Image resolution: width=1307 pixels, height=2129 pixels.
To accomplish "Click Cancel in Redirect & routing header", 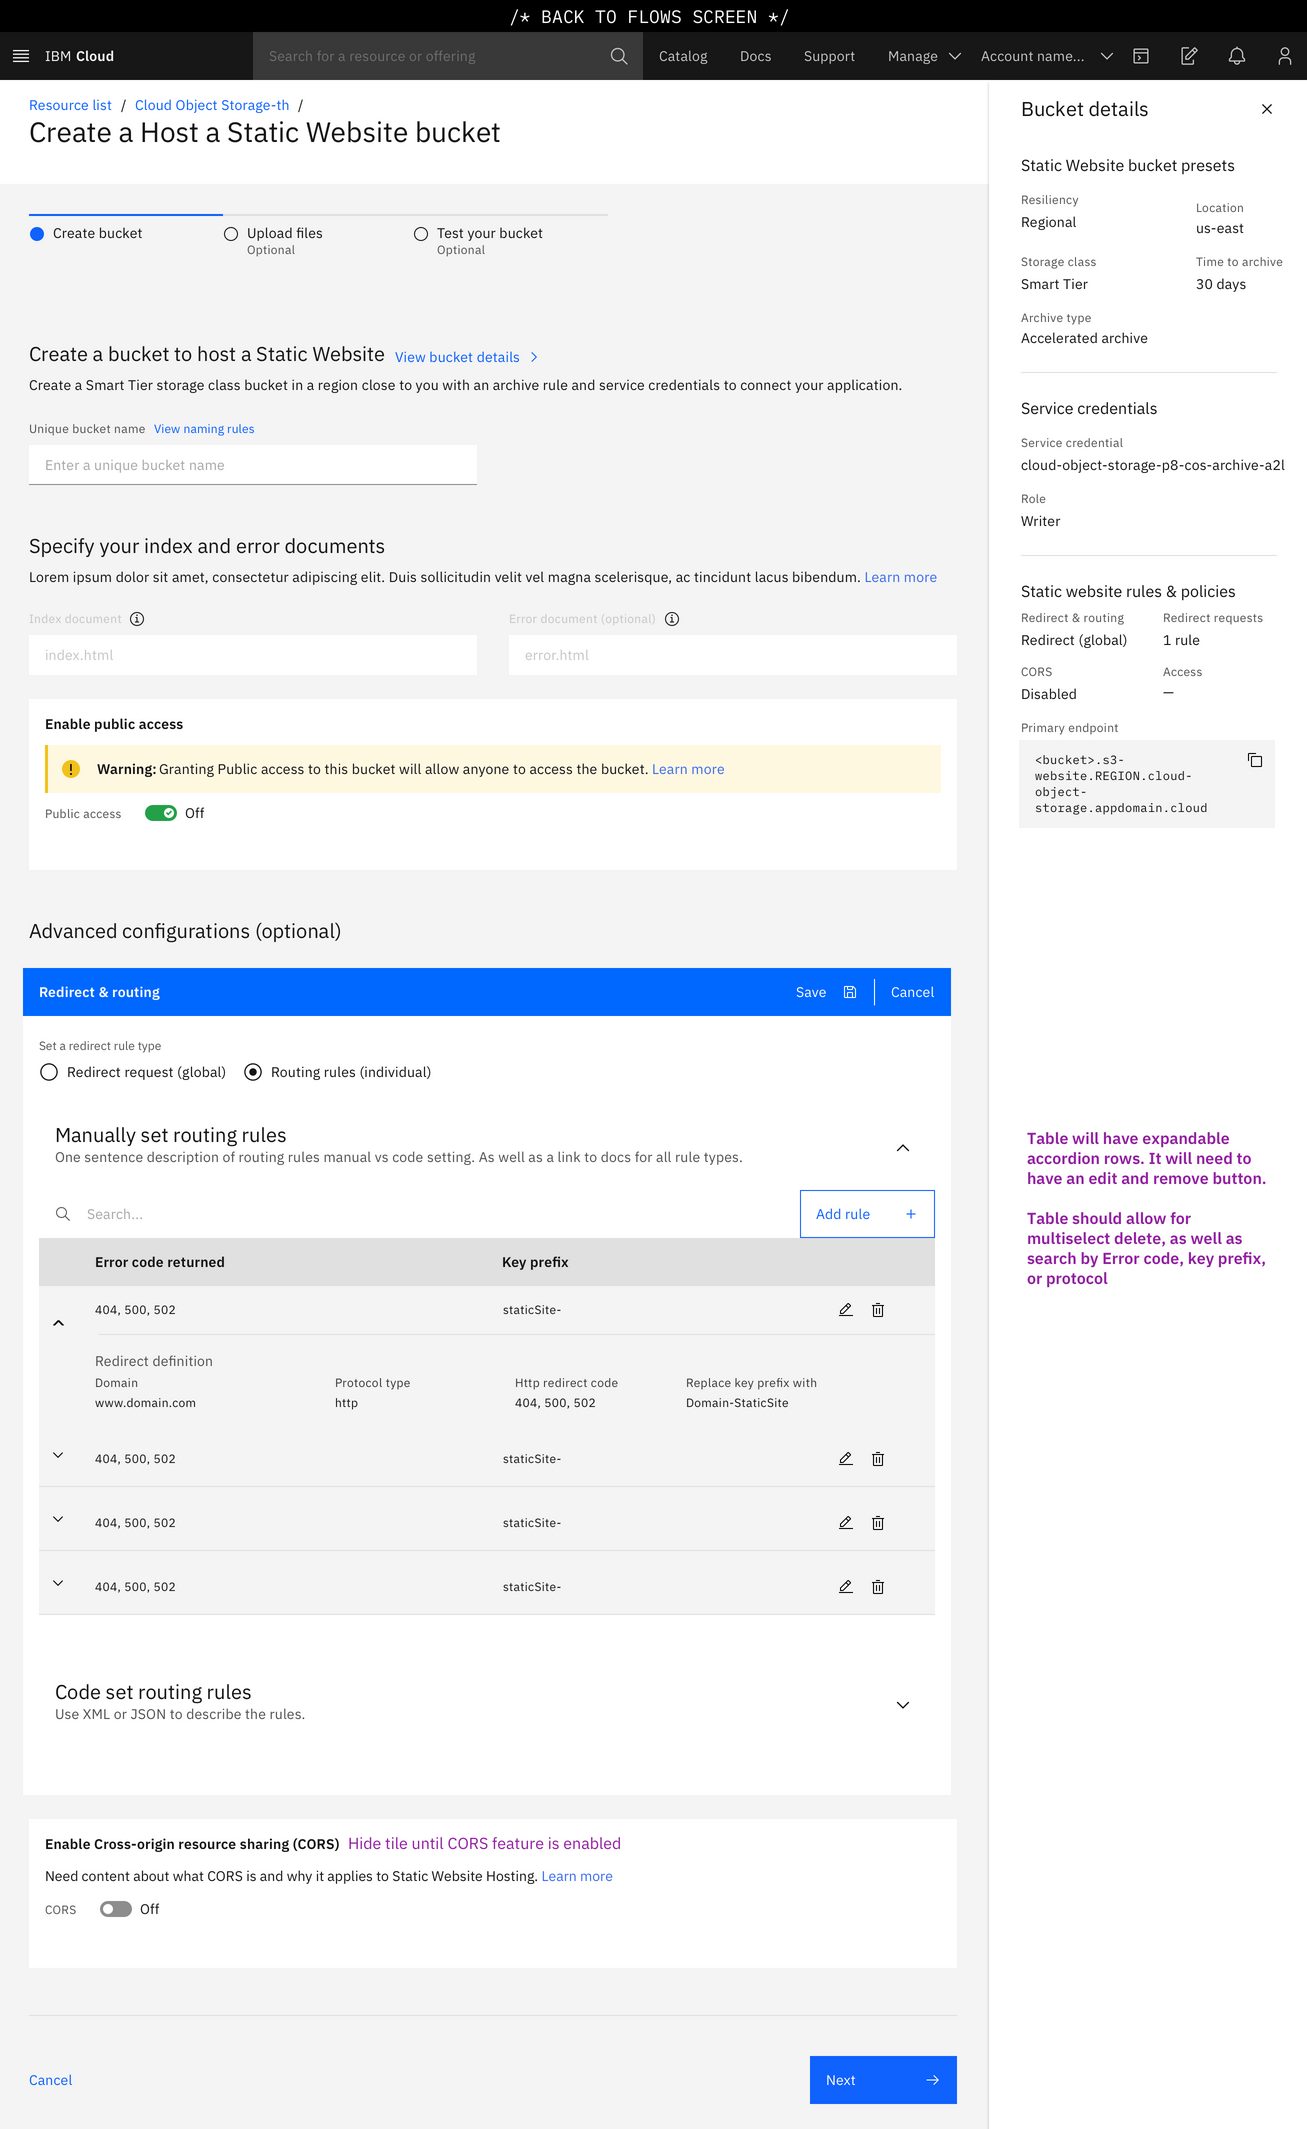I will click(912, 992).
